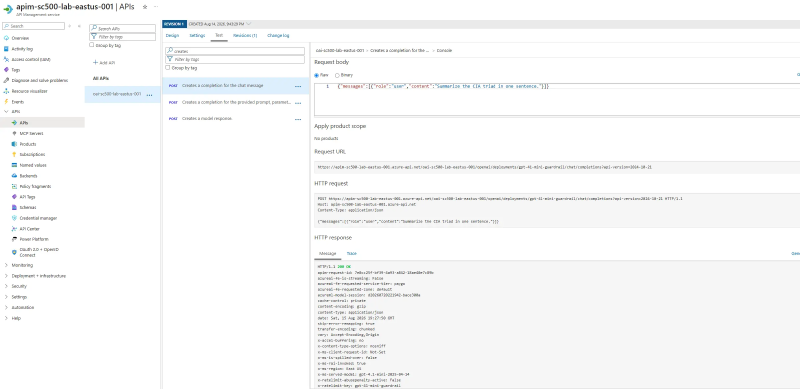Screen dimensions: 800x389
Task: Click the green APIs arrow icon
Action: pyautogui.click(x=14, y=123)
